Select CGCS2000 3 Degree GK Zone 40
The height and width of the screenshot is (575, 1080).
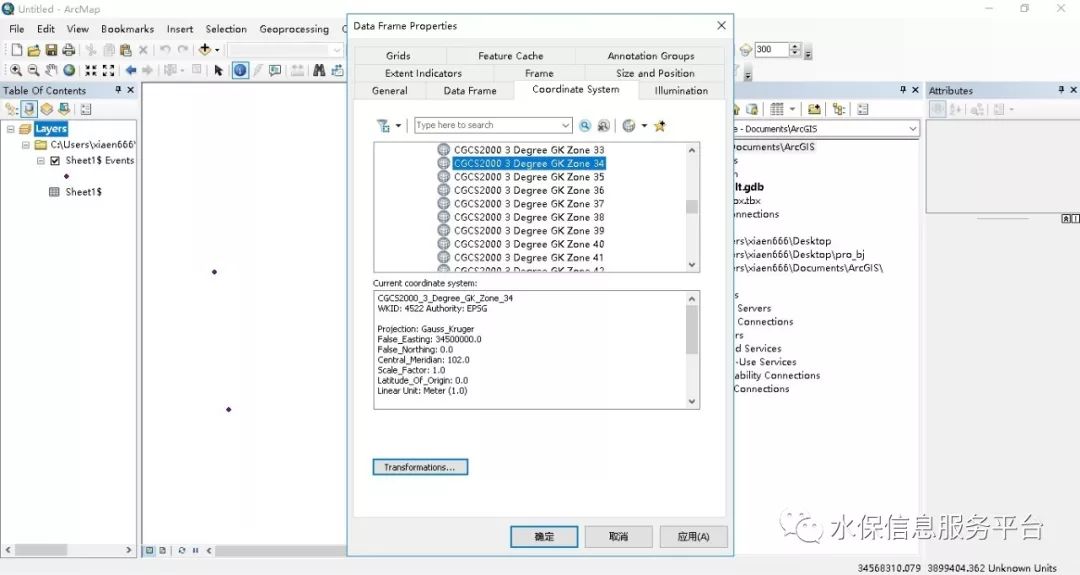pyautogui.click(x=529, y=244)
